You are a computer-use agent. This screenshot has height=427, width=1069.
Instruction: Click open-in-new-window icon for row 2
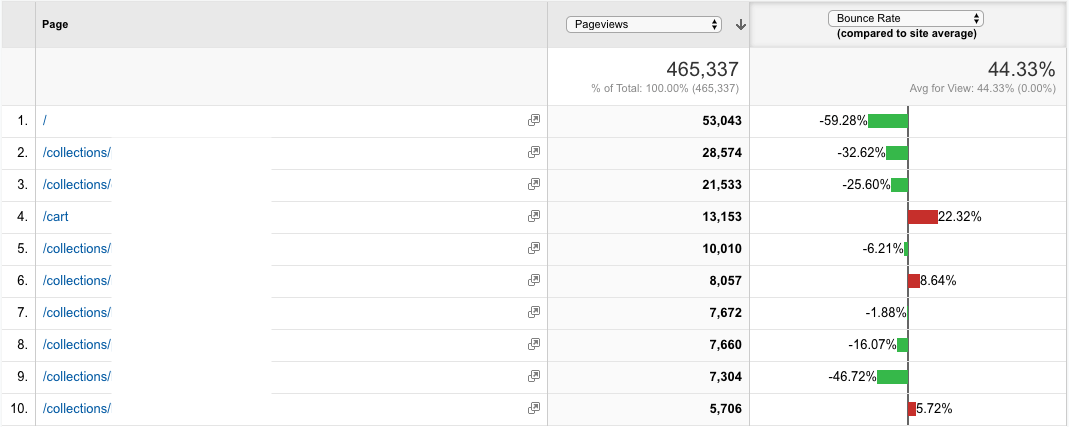click(x=534, y=153)
